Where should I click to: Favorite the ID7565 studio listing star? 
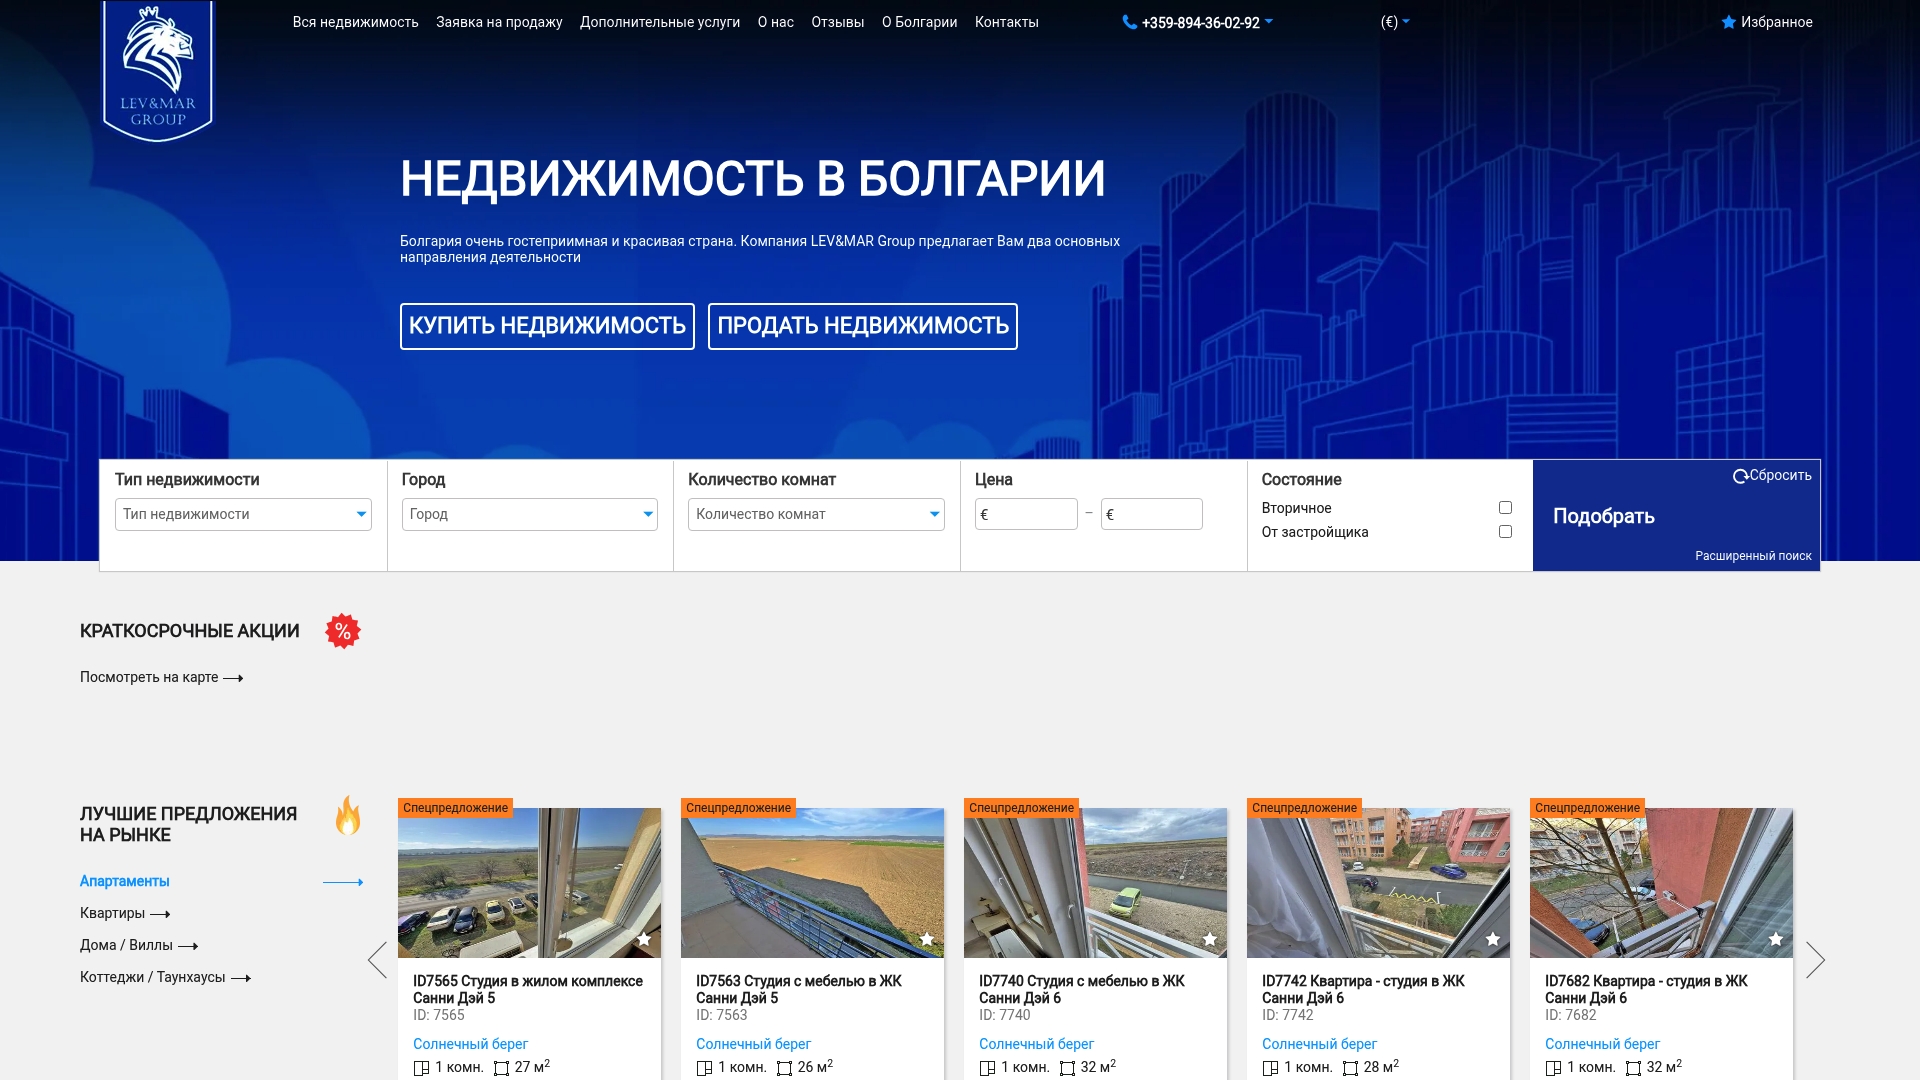coord(644,939)
